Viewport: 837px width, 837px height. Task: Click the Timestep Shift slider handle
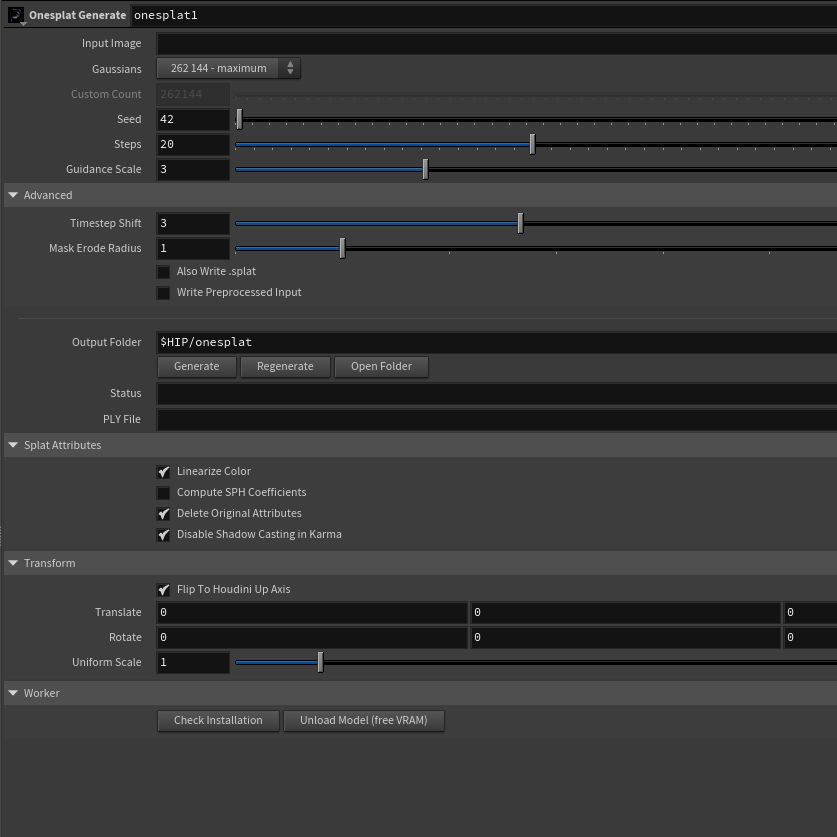[520, 223]
